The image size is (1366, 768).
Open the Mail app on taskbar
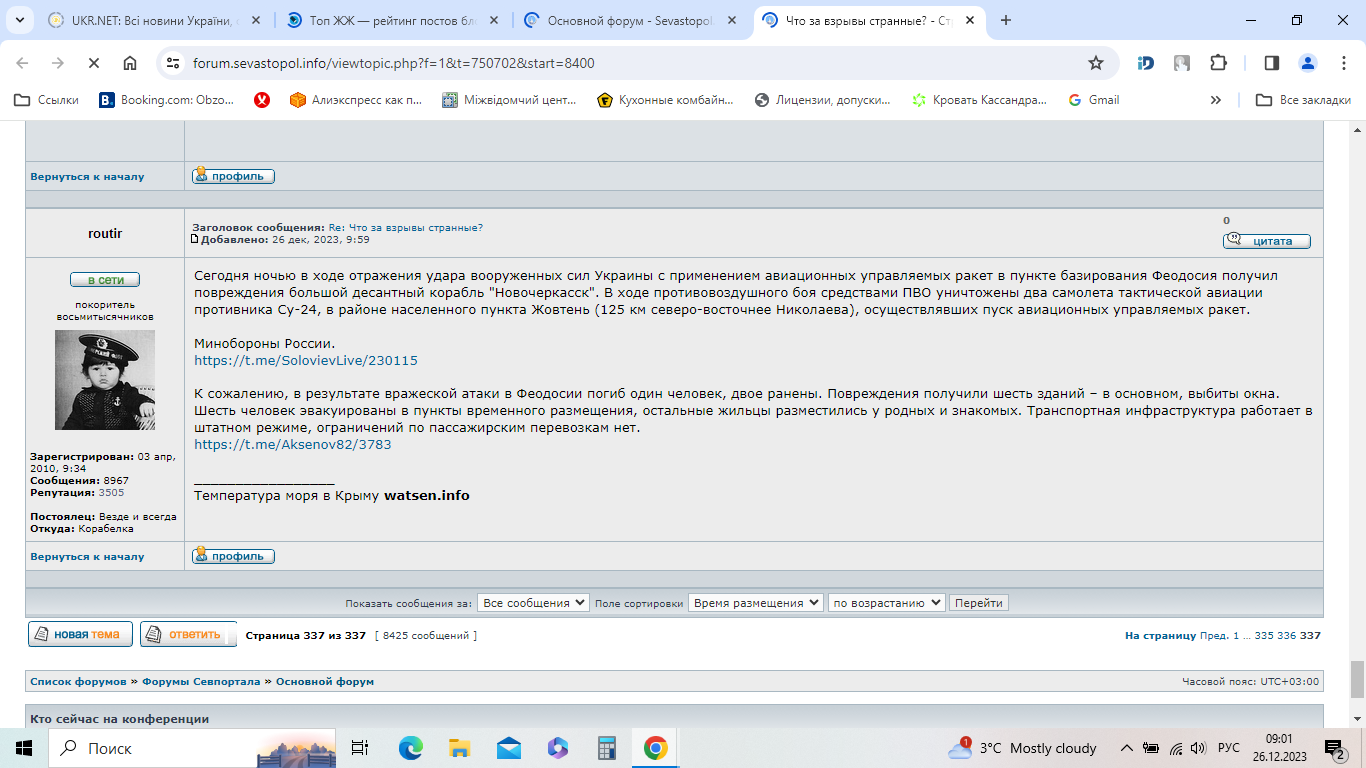pyautogui.click(x=508, y=748)
